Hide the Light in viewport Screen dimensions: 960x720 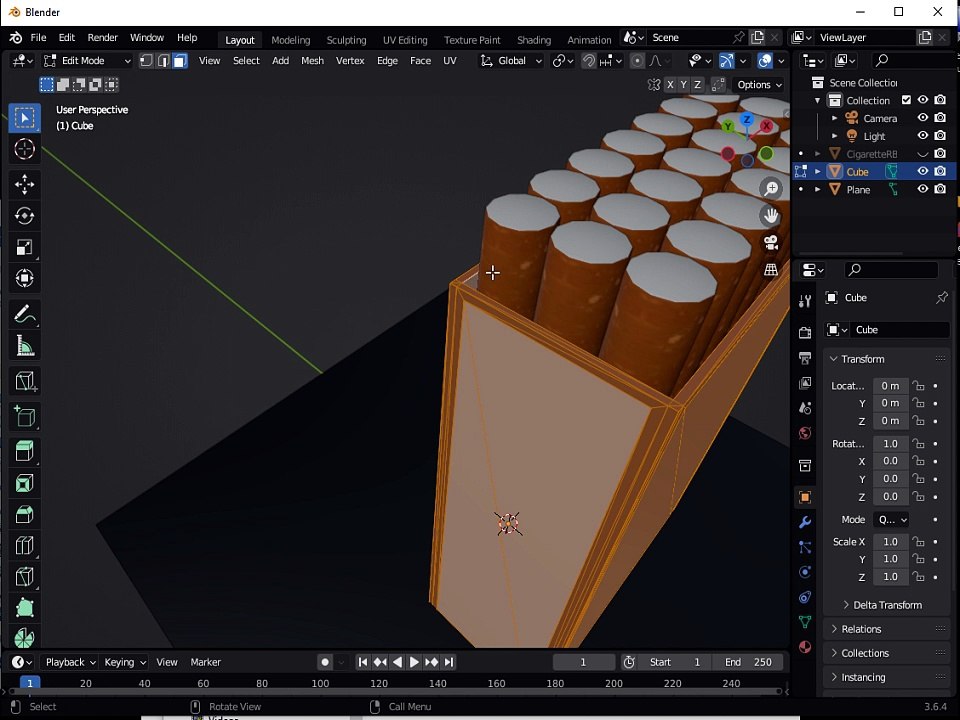(923, 136)
